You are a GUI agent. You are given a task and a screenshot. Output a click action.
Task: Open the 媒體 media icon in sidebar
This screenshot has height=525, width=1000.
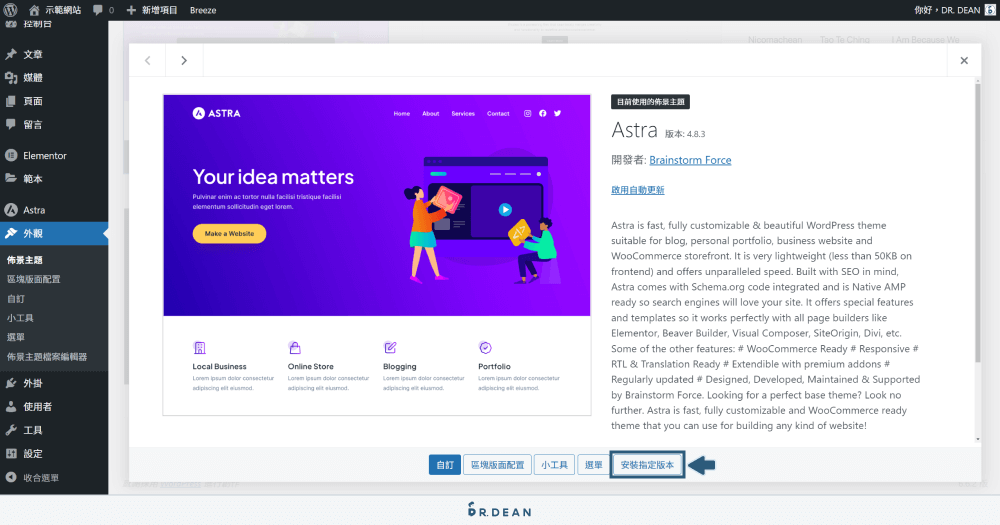11,77
